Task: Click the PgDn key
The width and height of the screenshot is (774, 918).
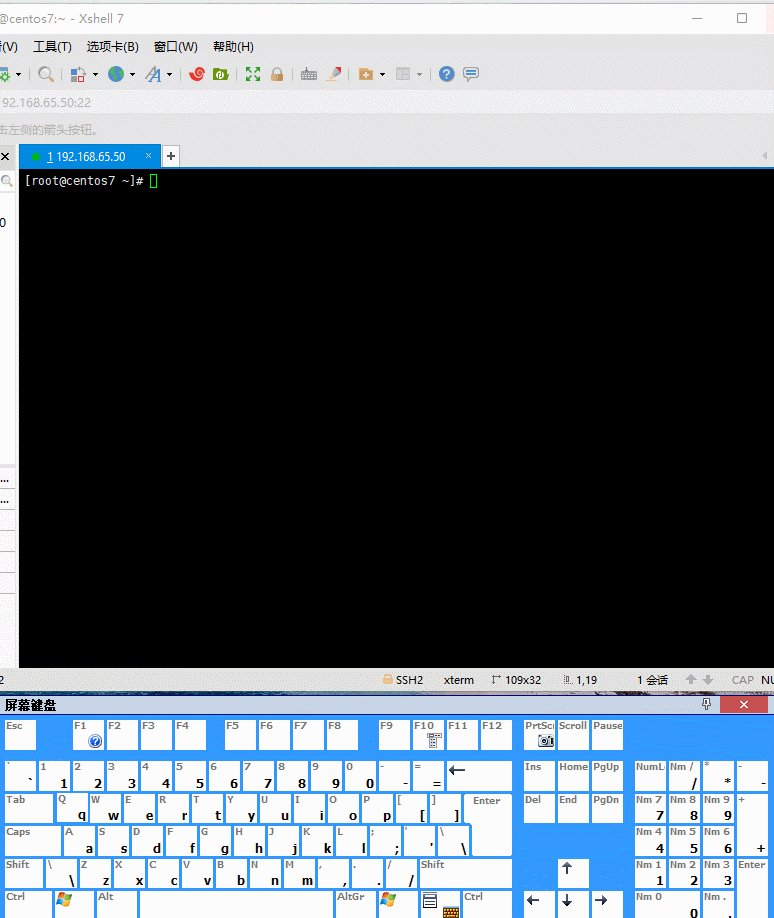Action: tap(607, 808)
